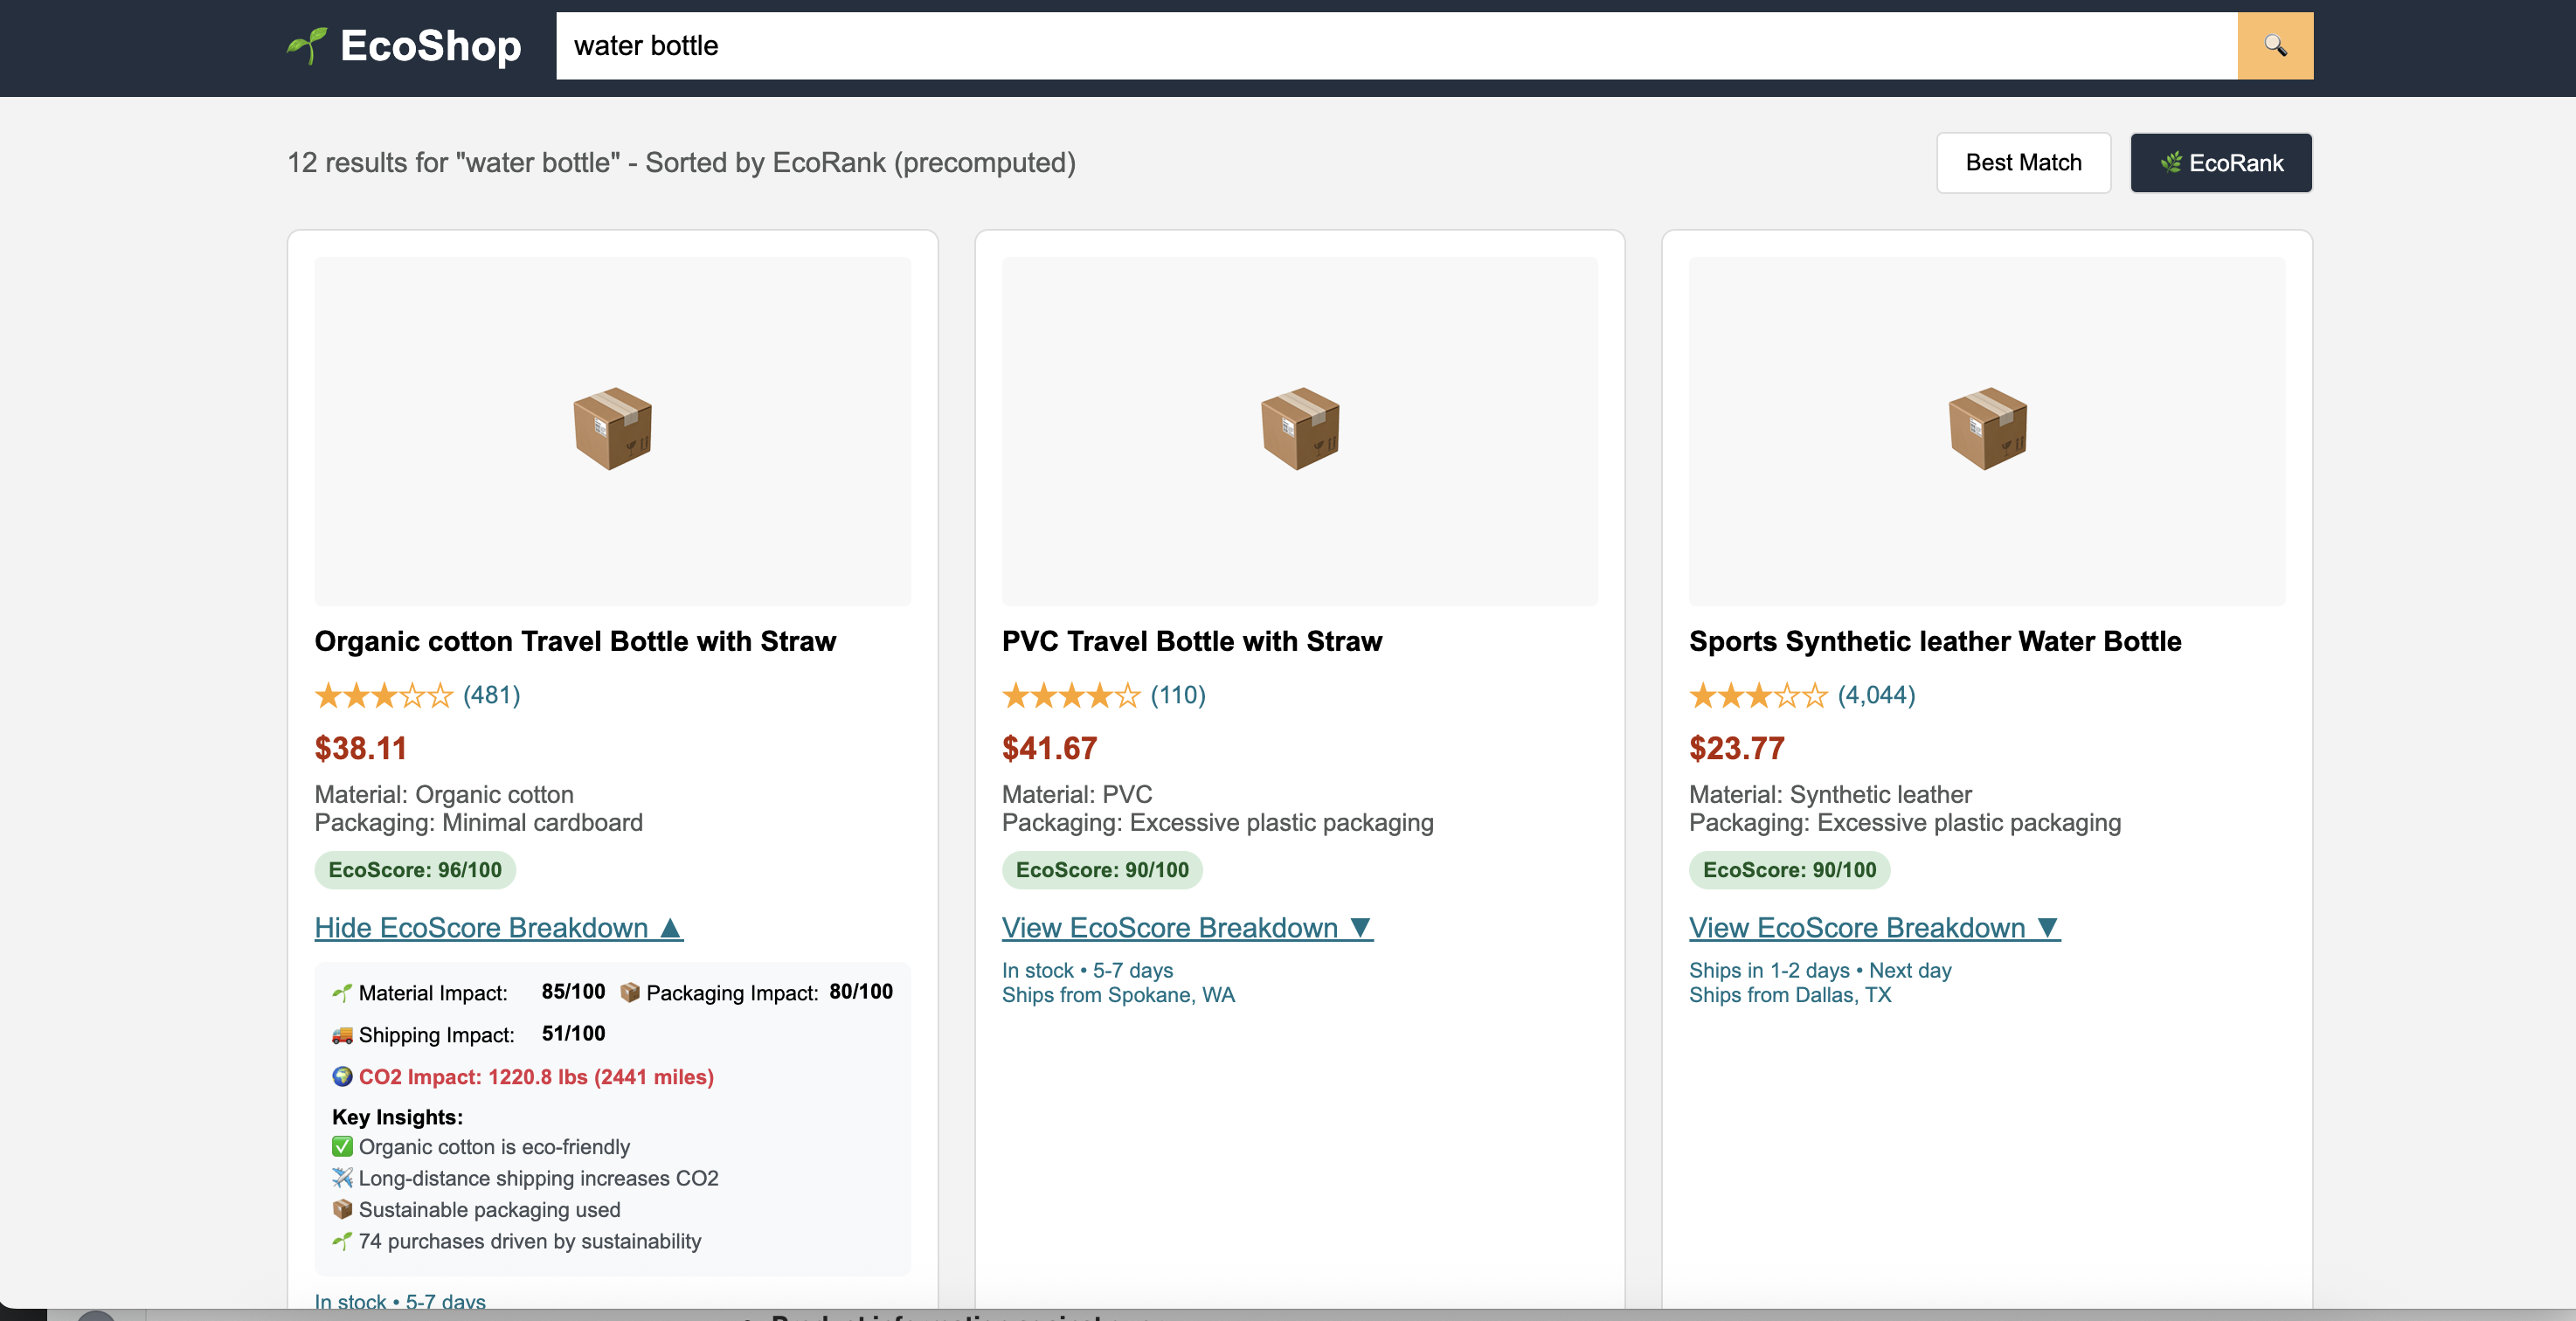Click the PVC Travel Bottle package image

coord(1299,429)
